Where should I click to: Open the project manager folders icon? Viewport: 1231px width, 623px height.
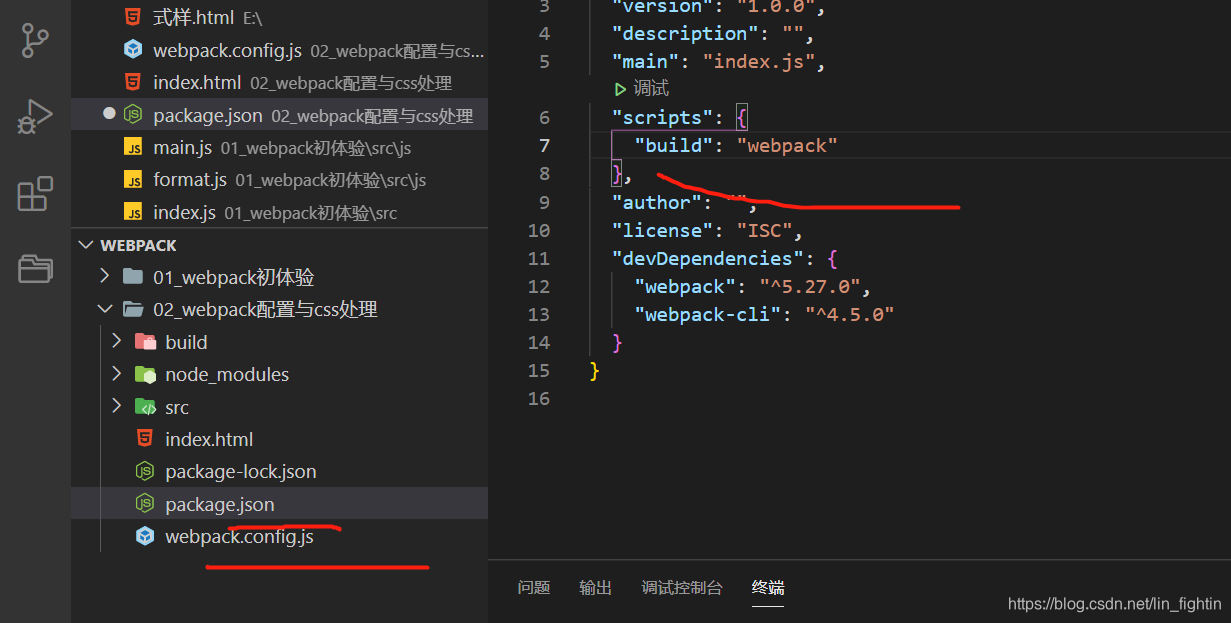coord(35,268)
